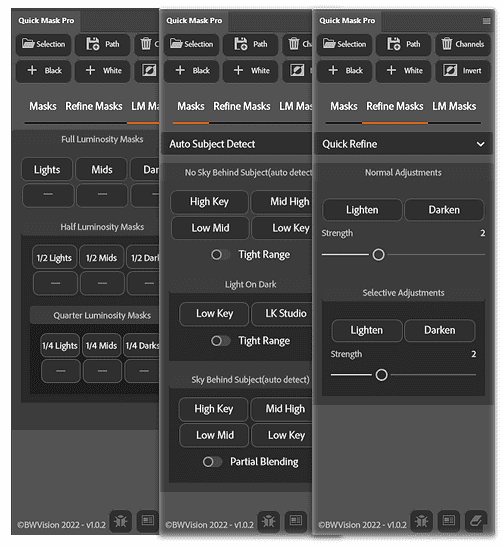Click minus button below 1/4 Lights
The width and height of the screenshot is (503, 547).
[x=61, y=370]
